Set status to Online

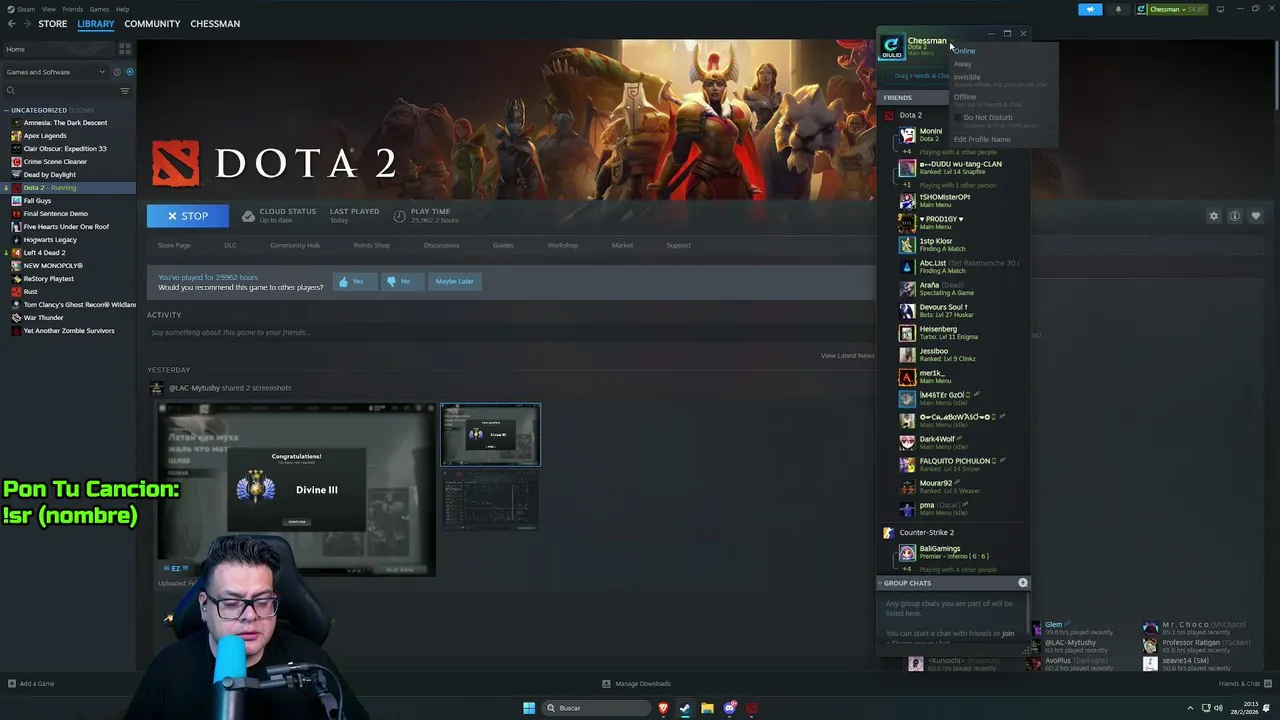click(964, 51)
